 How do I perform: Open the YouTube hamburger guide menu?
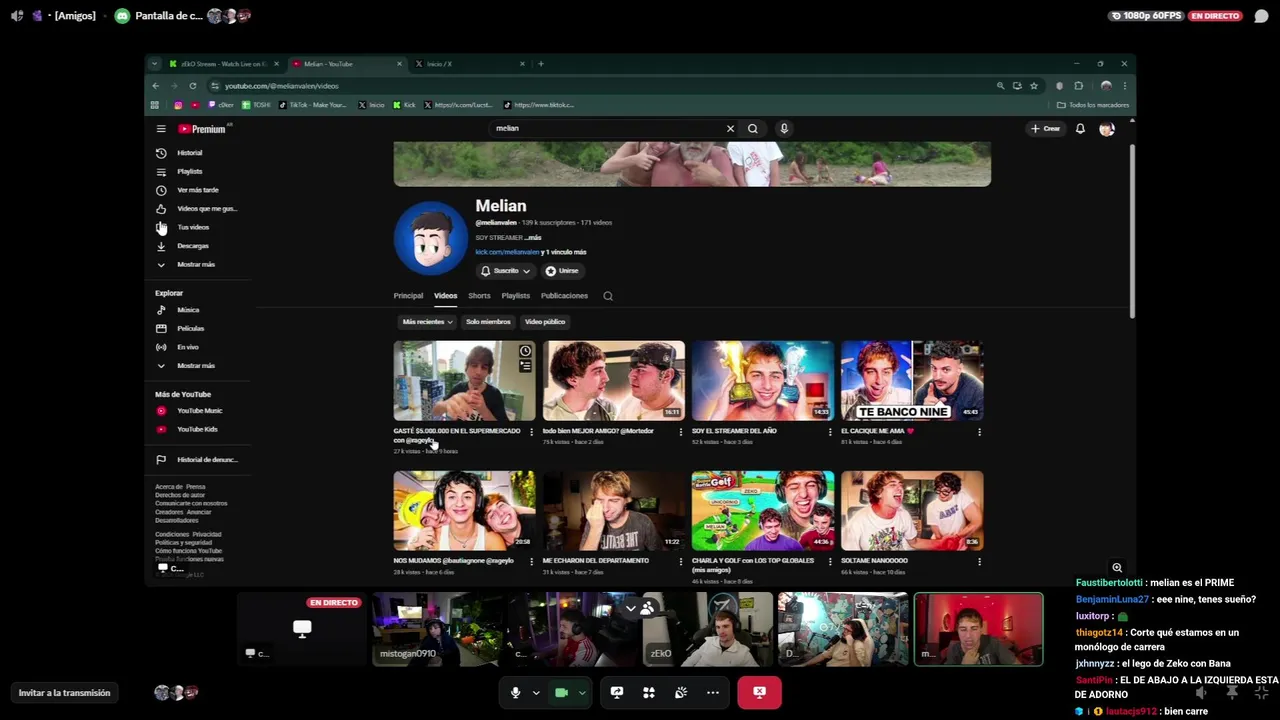click(160, 129)
